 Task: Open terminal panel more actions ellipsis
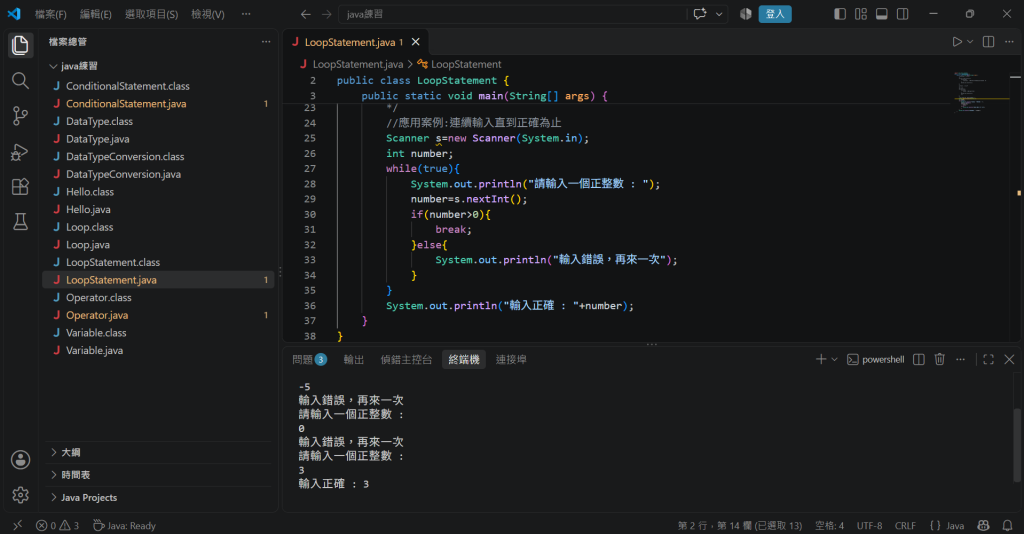[x=960, y=359]
